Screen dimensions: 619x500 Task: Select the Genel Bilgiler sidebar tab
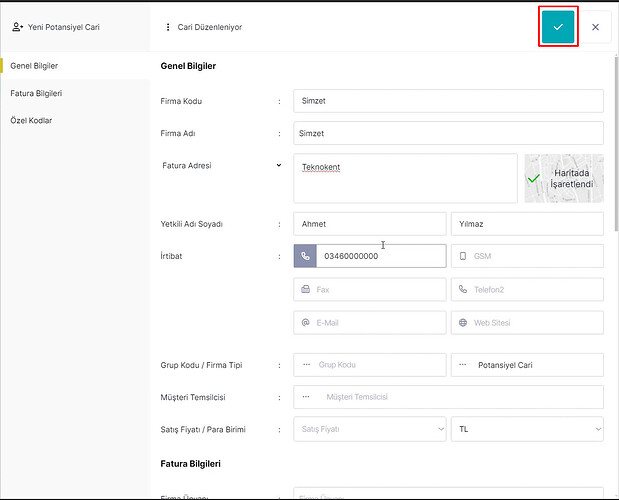pos(34,66)
